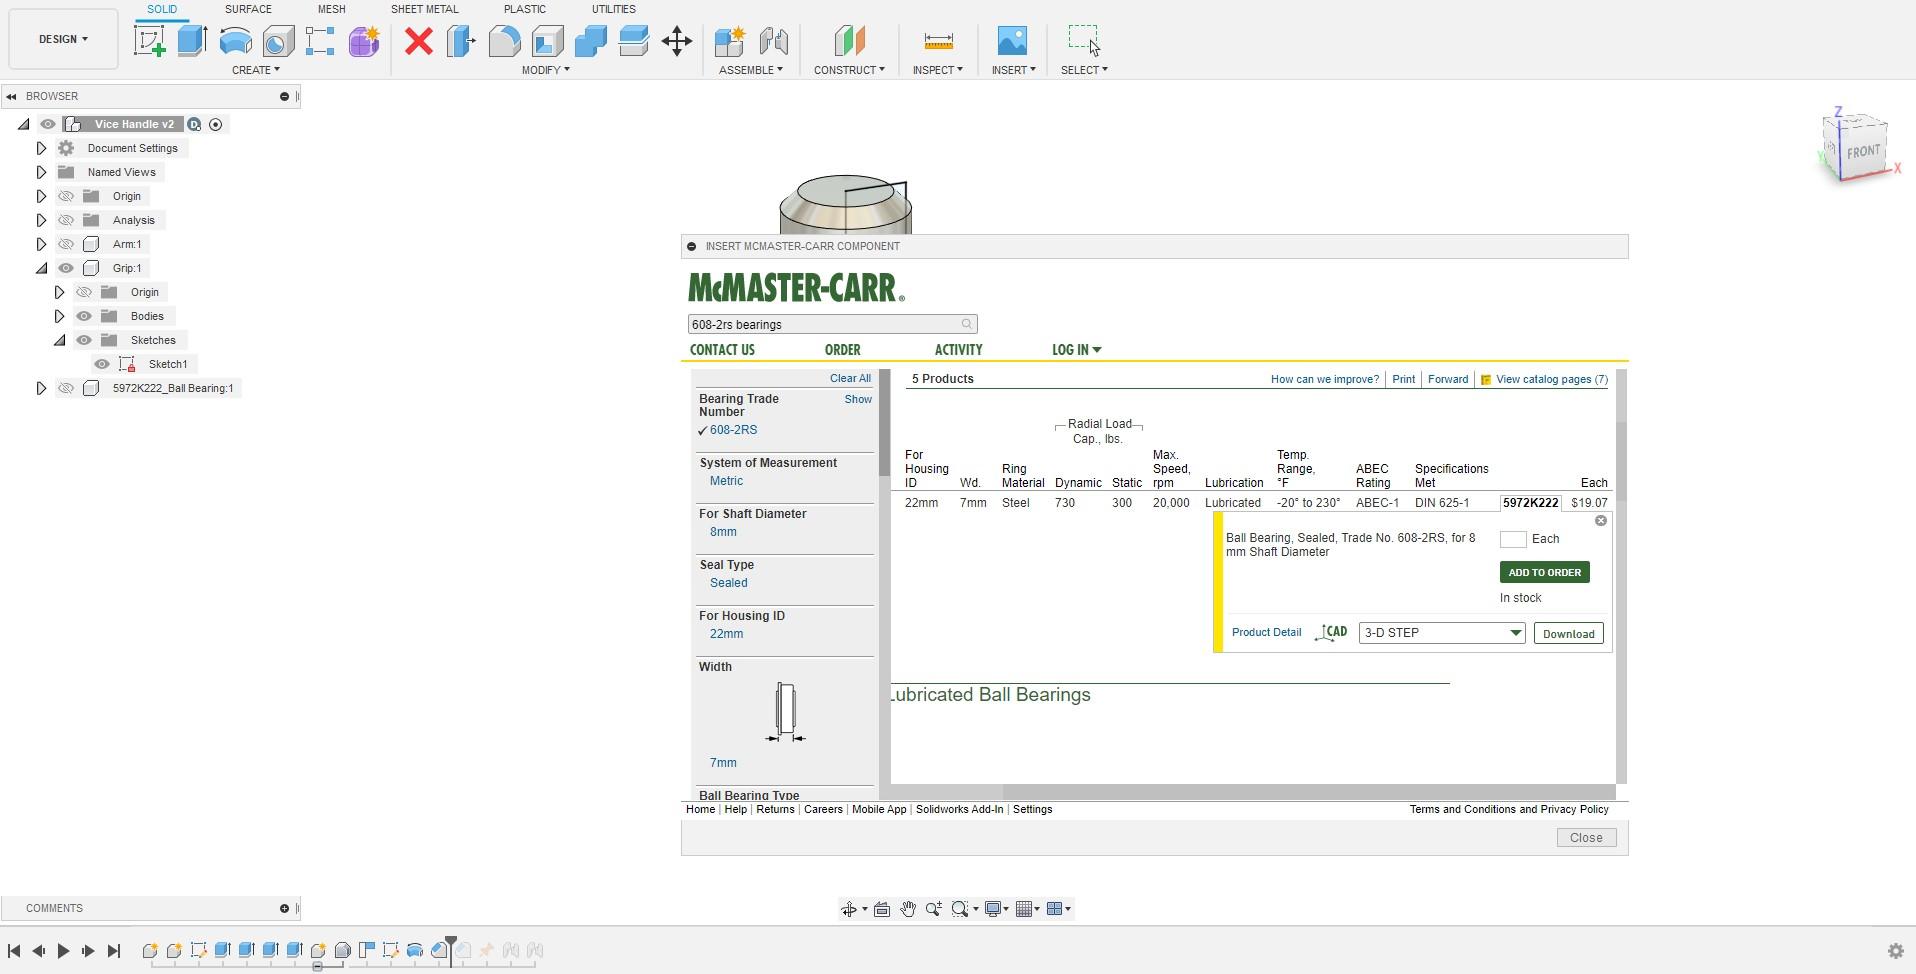Screen dimensions: 1916x974
Task: Click the Insert image icon
Action: click(x=1012, y=41)
